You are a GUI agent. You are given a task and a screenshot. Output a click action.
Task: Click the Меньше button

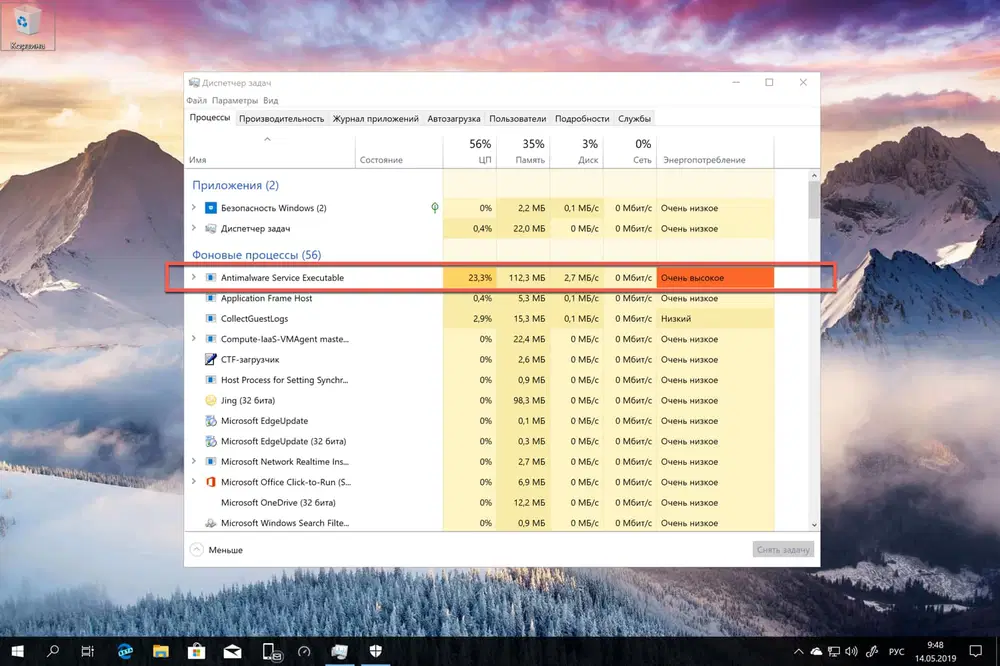click(217, 549)
